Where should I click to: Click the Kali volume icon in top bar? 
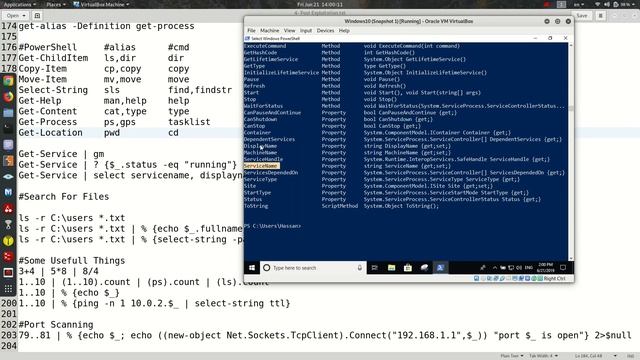[x=607, y=4]
